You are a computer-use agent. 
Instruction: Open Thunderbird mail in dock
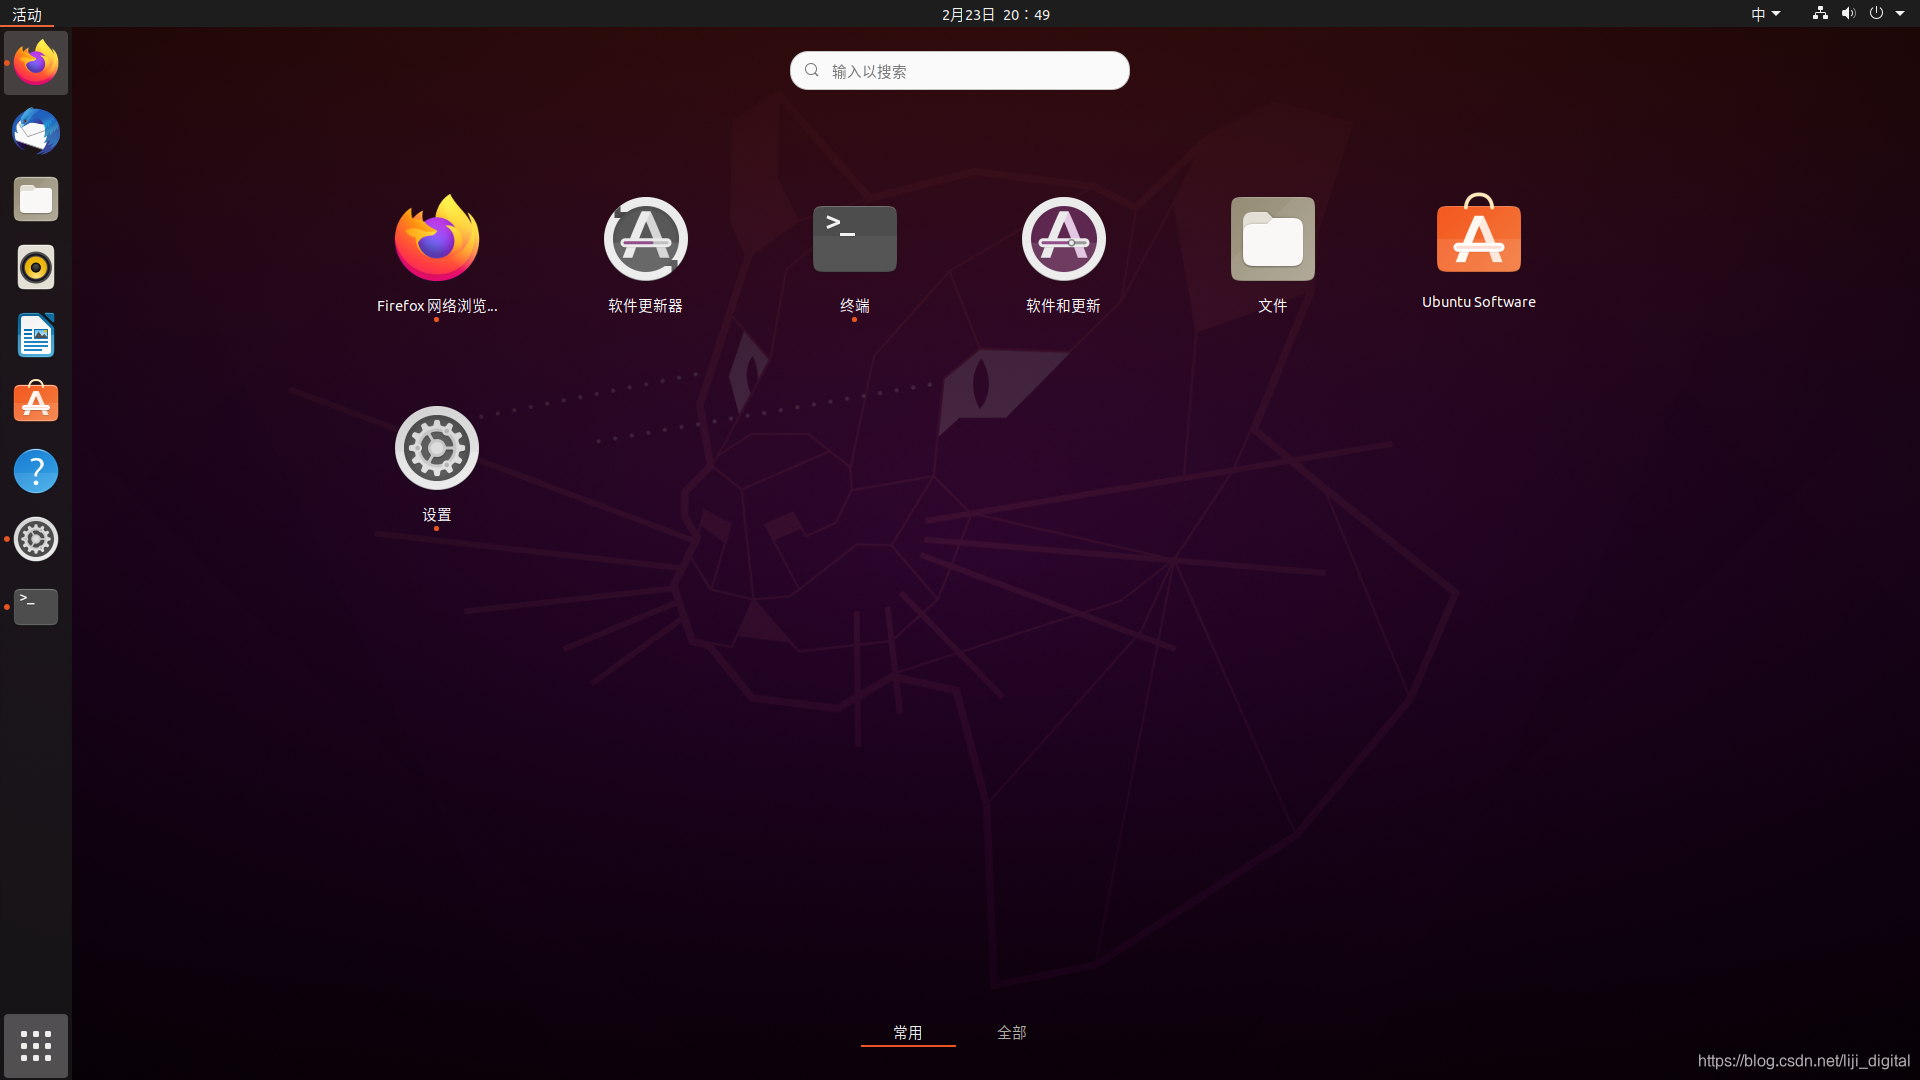(x=36, y=132)
